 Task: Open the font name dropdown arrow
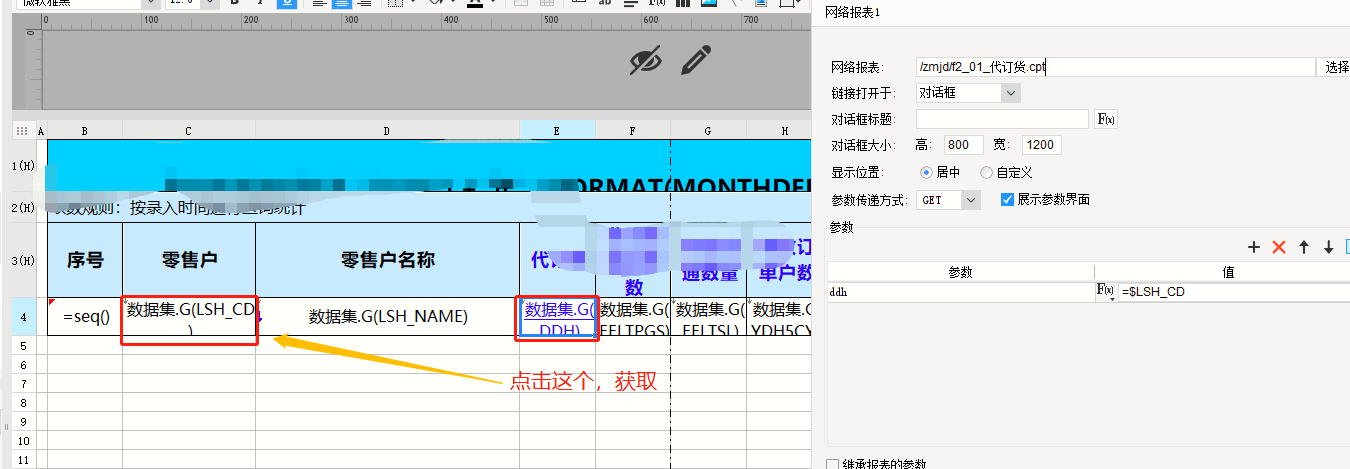pyautogui.click(x=151, y=4)
